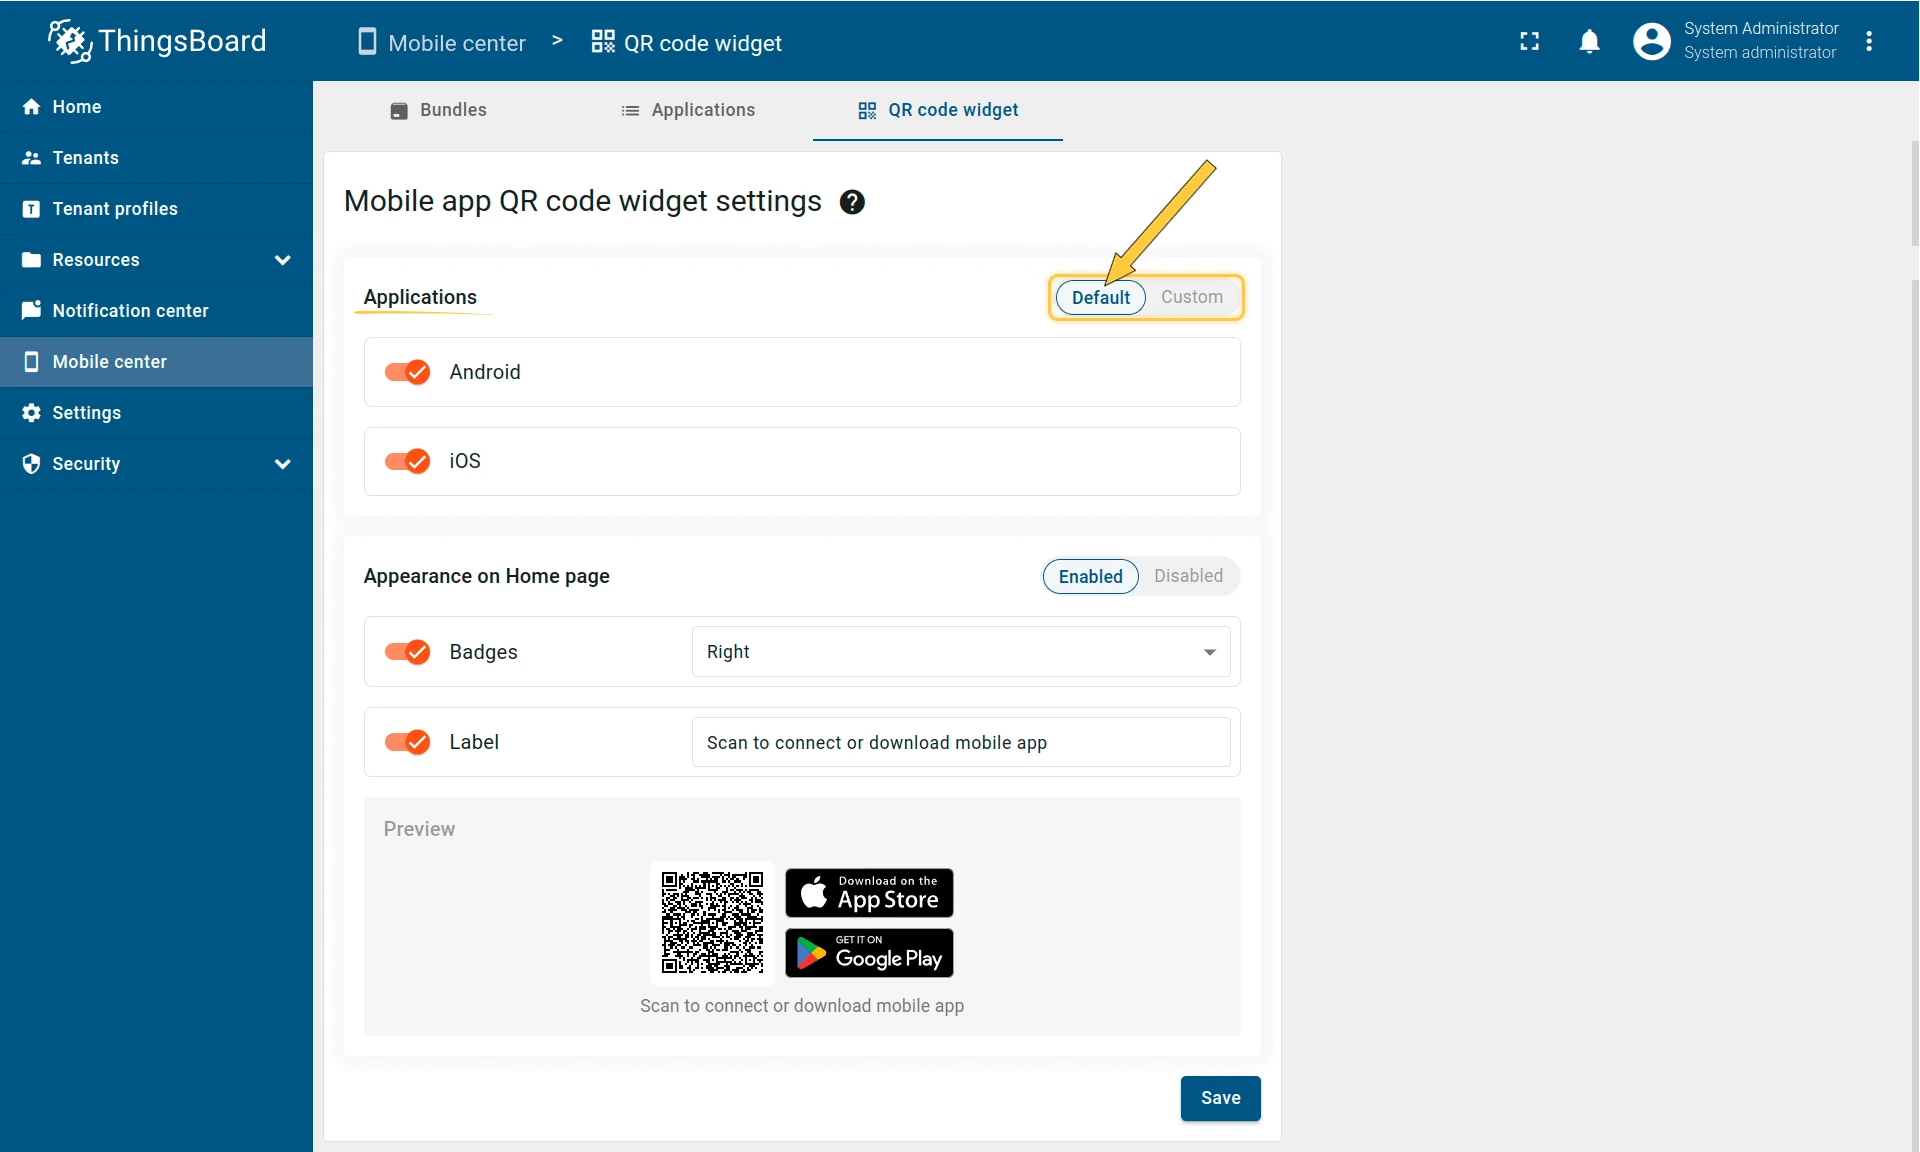Click the Resources folder icon
1920x1152 pixels.
(31, 260)
